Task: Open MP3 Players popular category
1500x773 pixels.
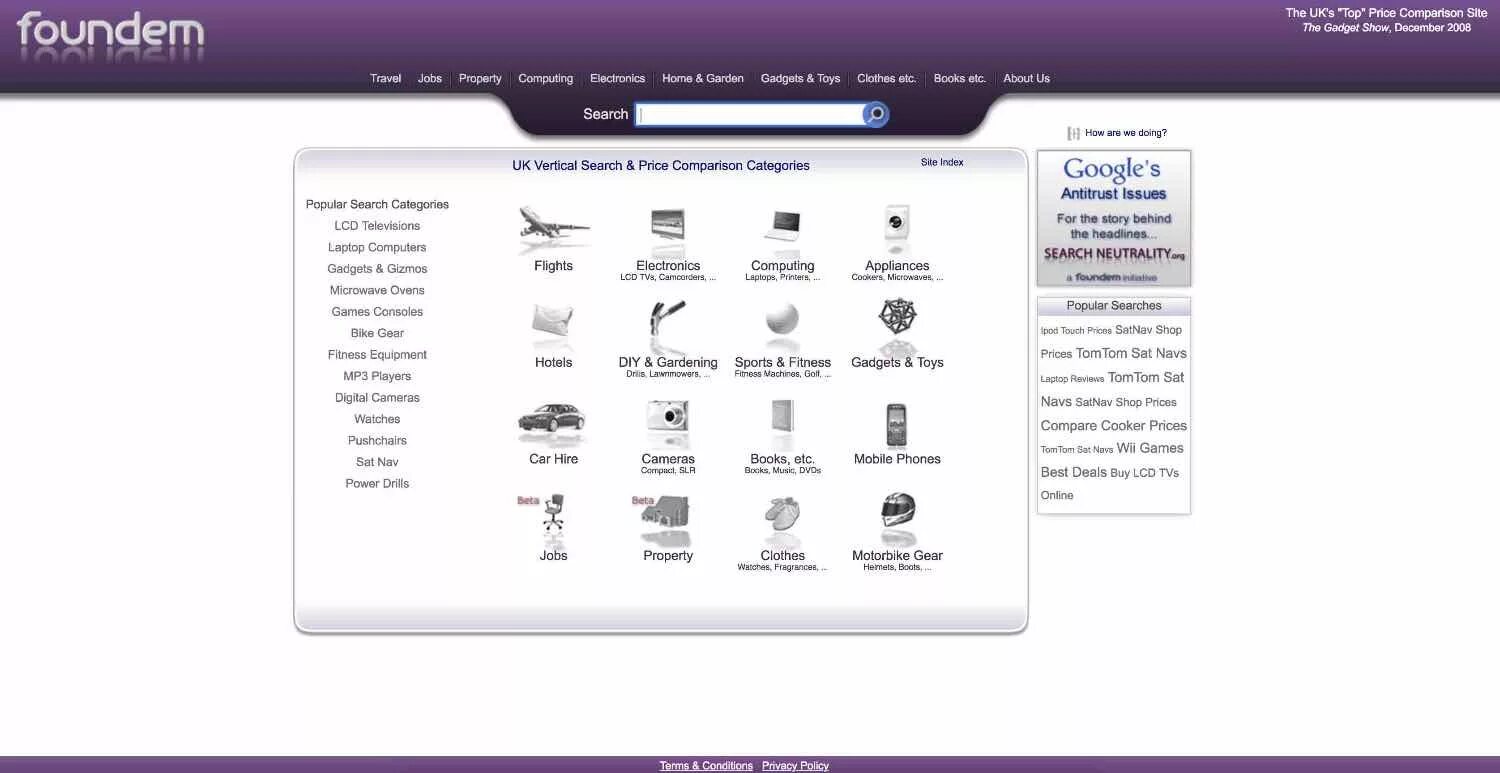Action: pos(377,377)
